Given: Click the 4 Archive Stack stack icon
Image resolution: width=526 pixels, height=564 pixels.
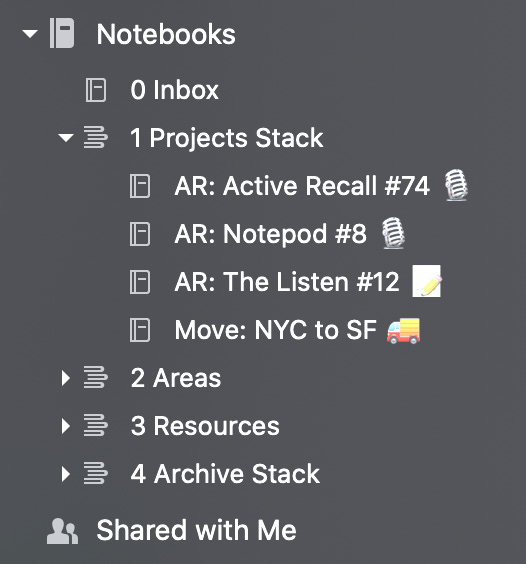Looking at the screenshot, I should coord(95,473).
